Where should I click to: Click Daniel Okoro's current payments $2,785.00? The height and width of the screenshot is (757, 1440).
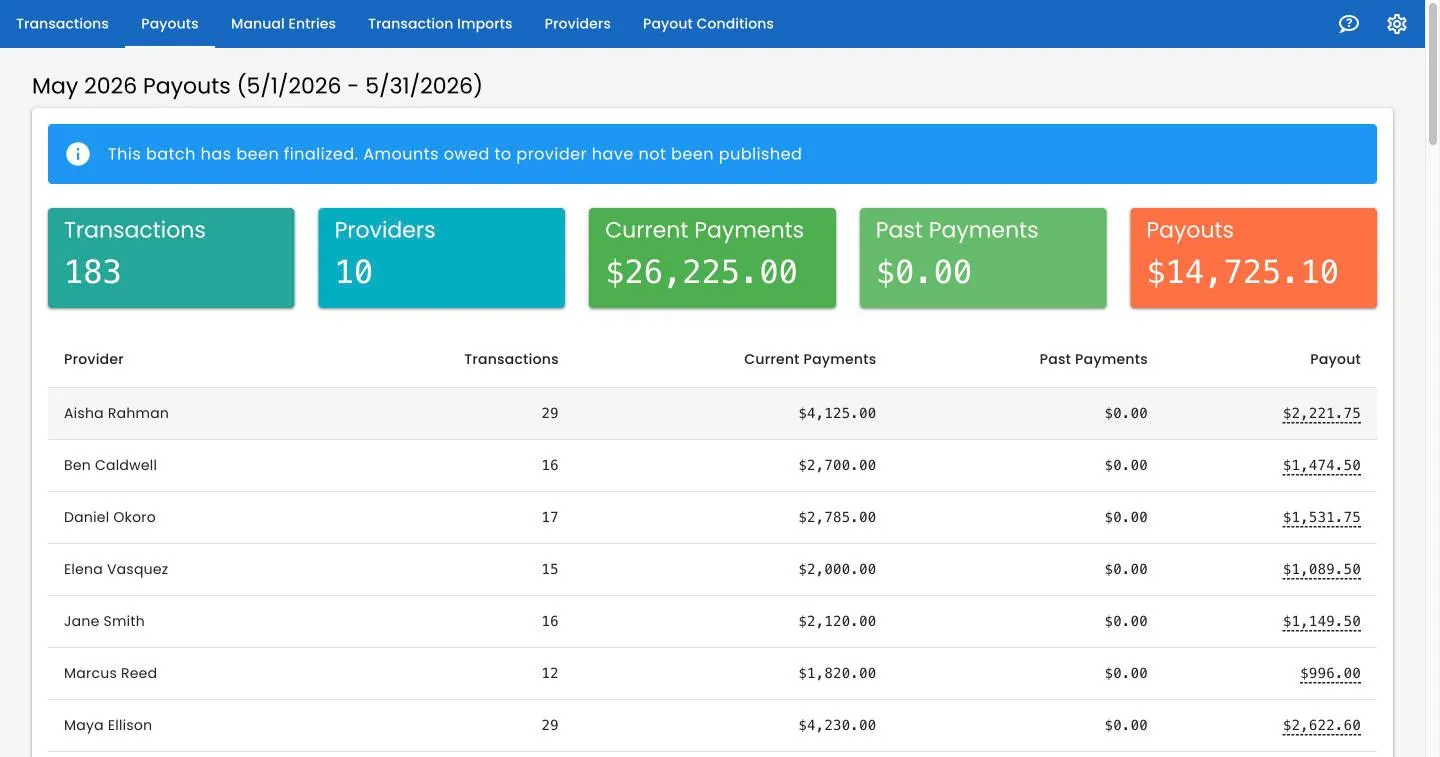click(837, 517)
